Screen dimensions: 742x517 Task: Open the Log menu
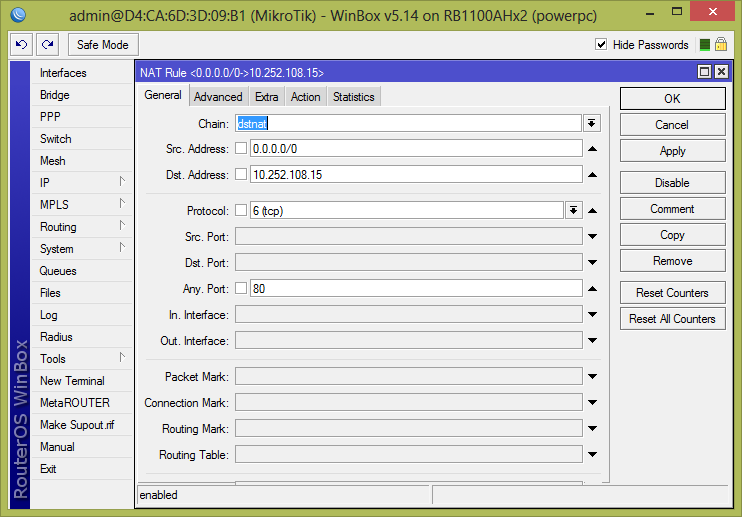coord(82,315)
